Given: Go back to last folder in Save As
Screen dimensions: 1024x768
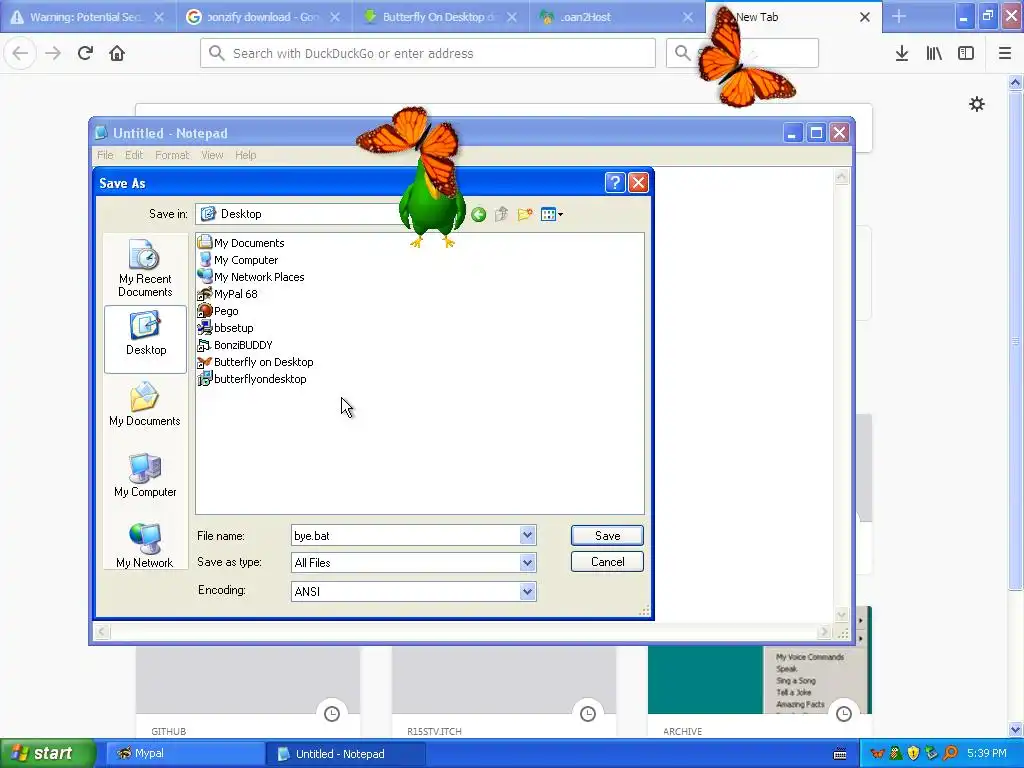Looking at the screenshot, I should pos(479,214).
